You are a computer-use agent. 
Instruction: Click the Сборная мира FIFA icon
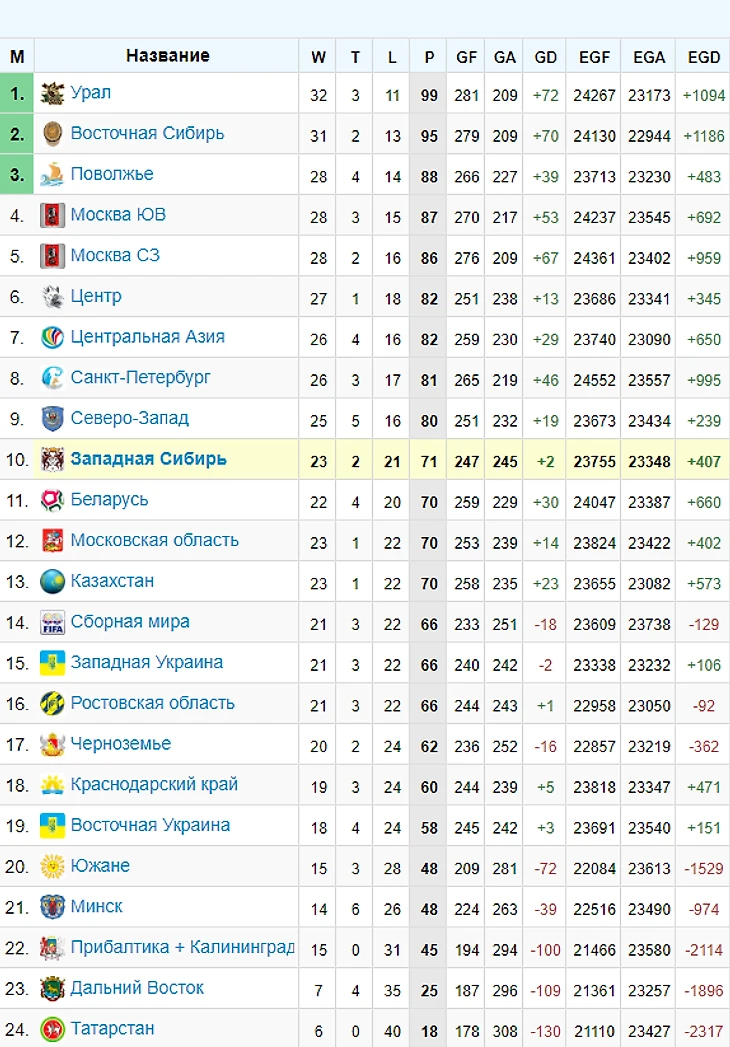52,622
